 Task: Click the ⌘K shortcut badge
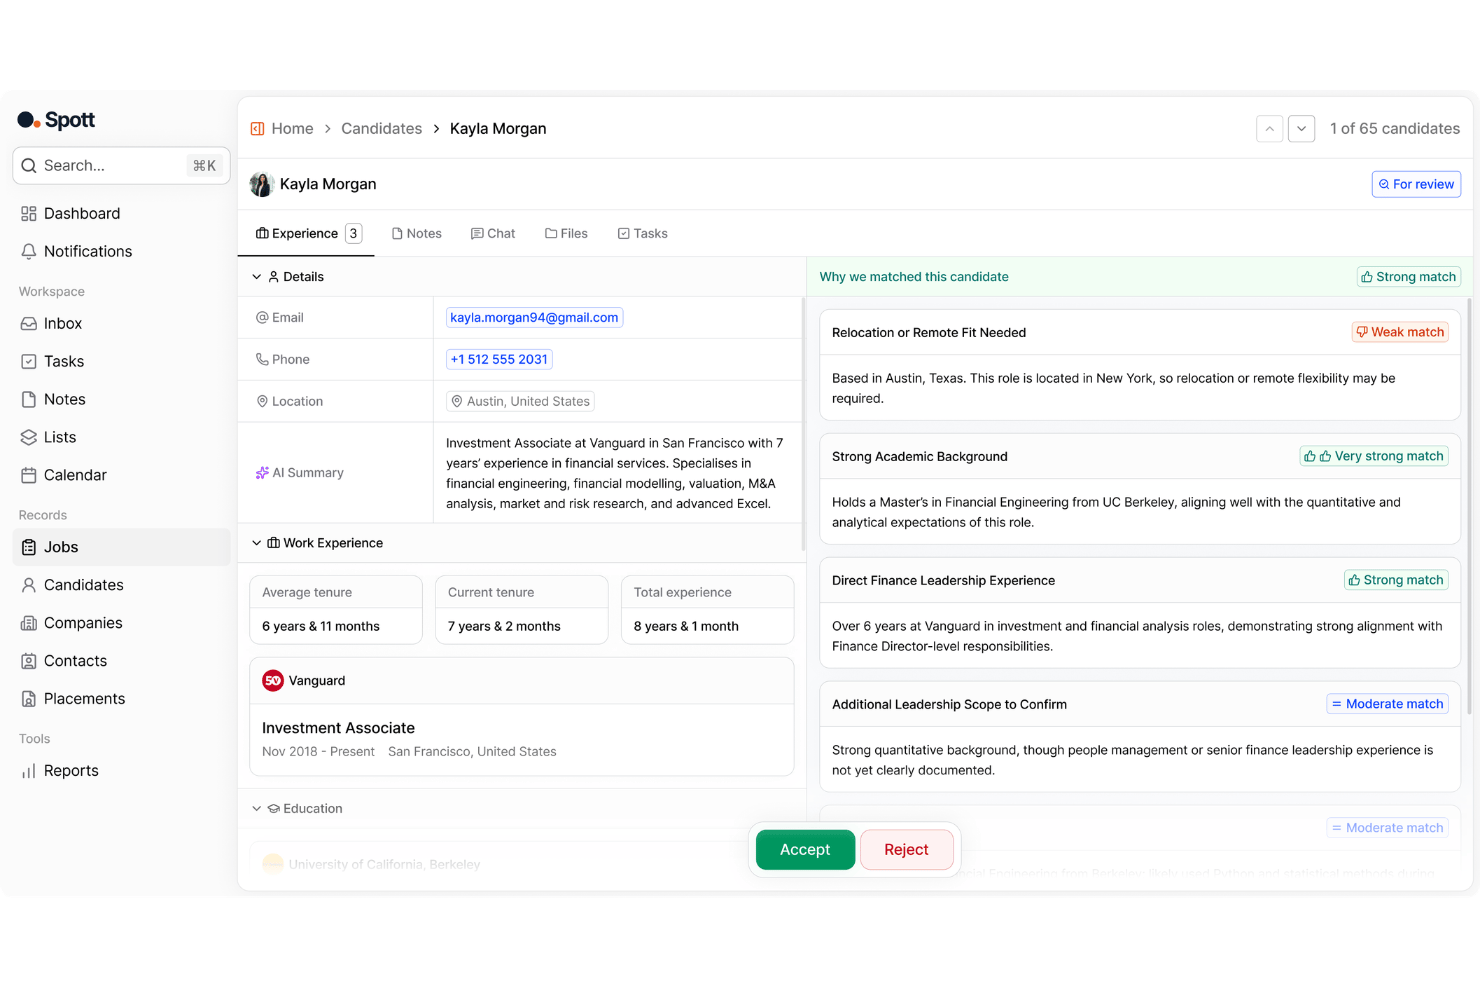click(x=204, y=166)
